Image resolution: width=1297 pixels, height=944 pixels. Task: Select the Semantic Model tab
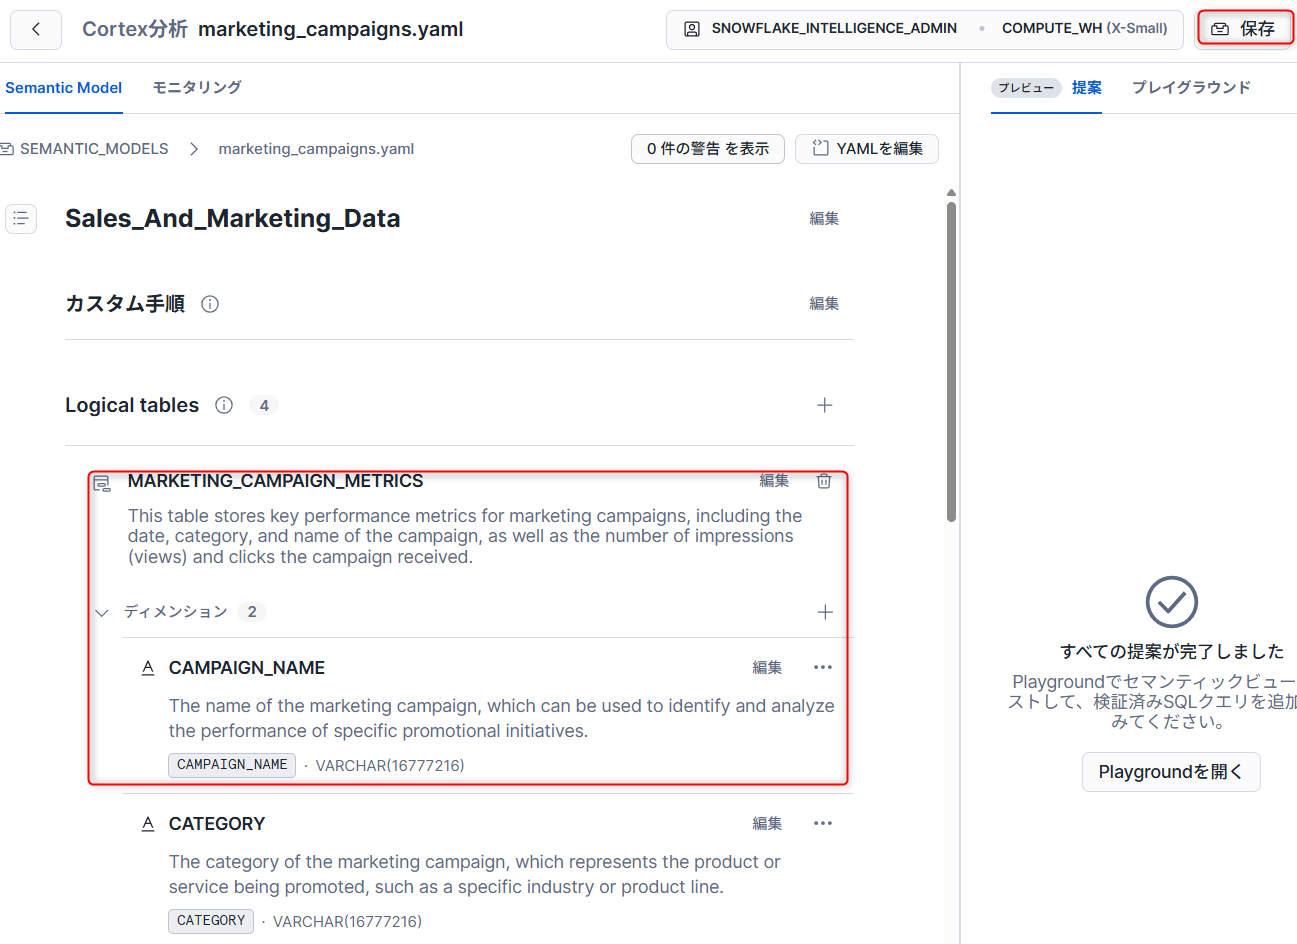(x=64, y=88)
